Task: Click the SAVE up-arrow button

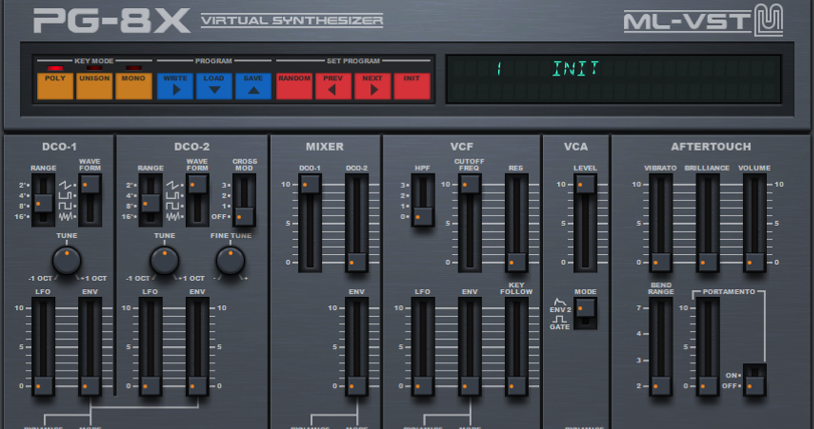Action: (253, 85)
